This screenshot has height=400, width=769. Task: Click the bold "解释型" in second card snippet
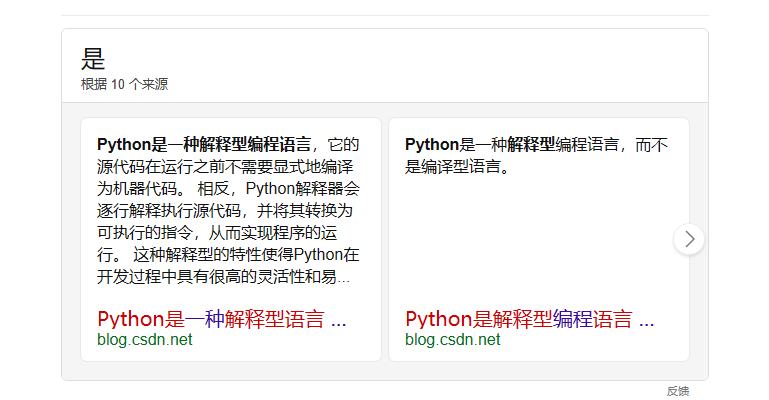(531, 145)
